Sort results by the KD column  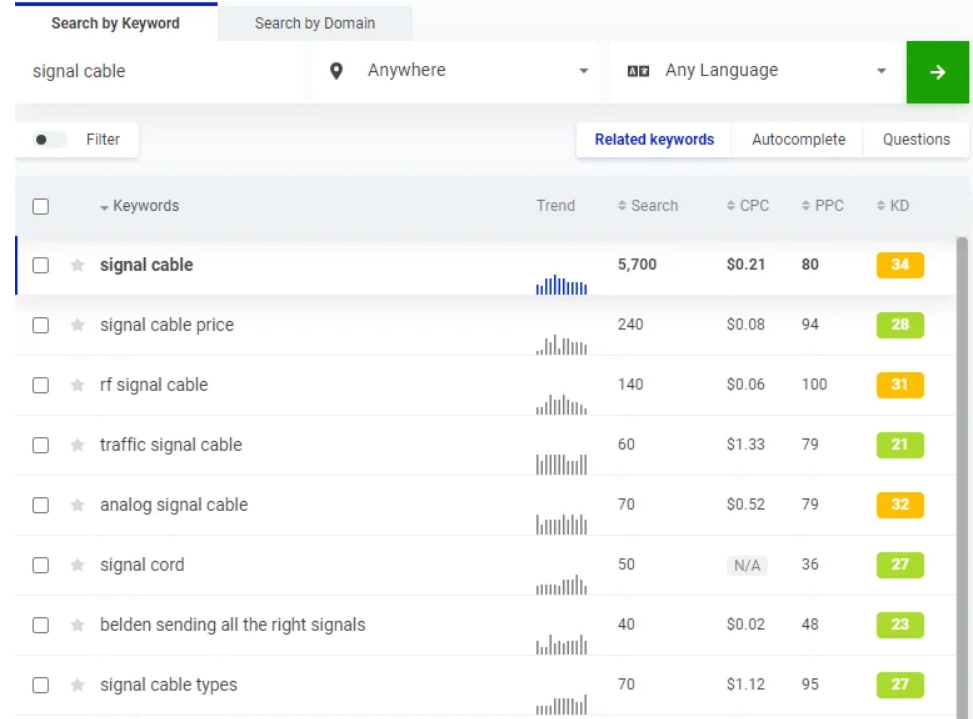tap(893, 206)
